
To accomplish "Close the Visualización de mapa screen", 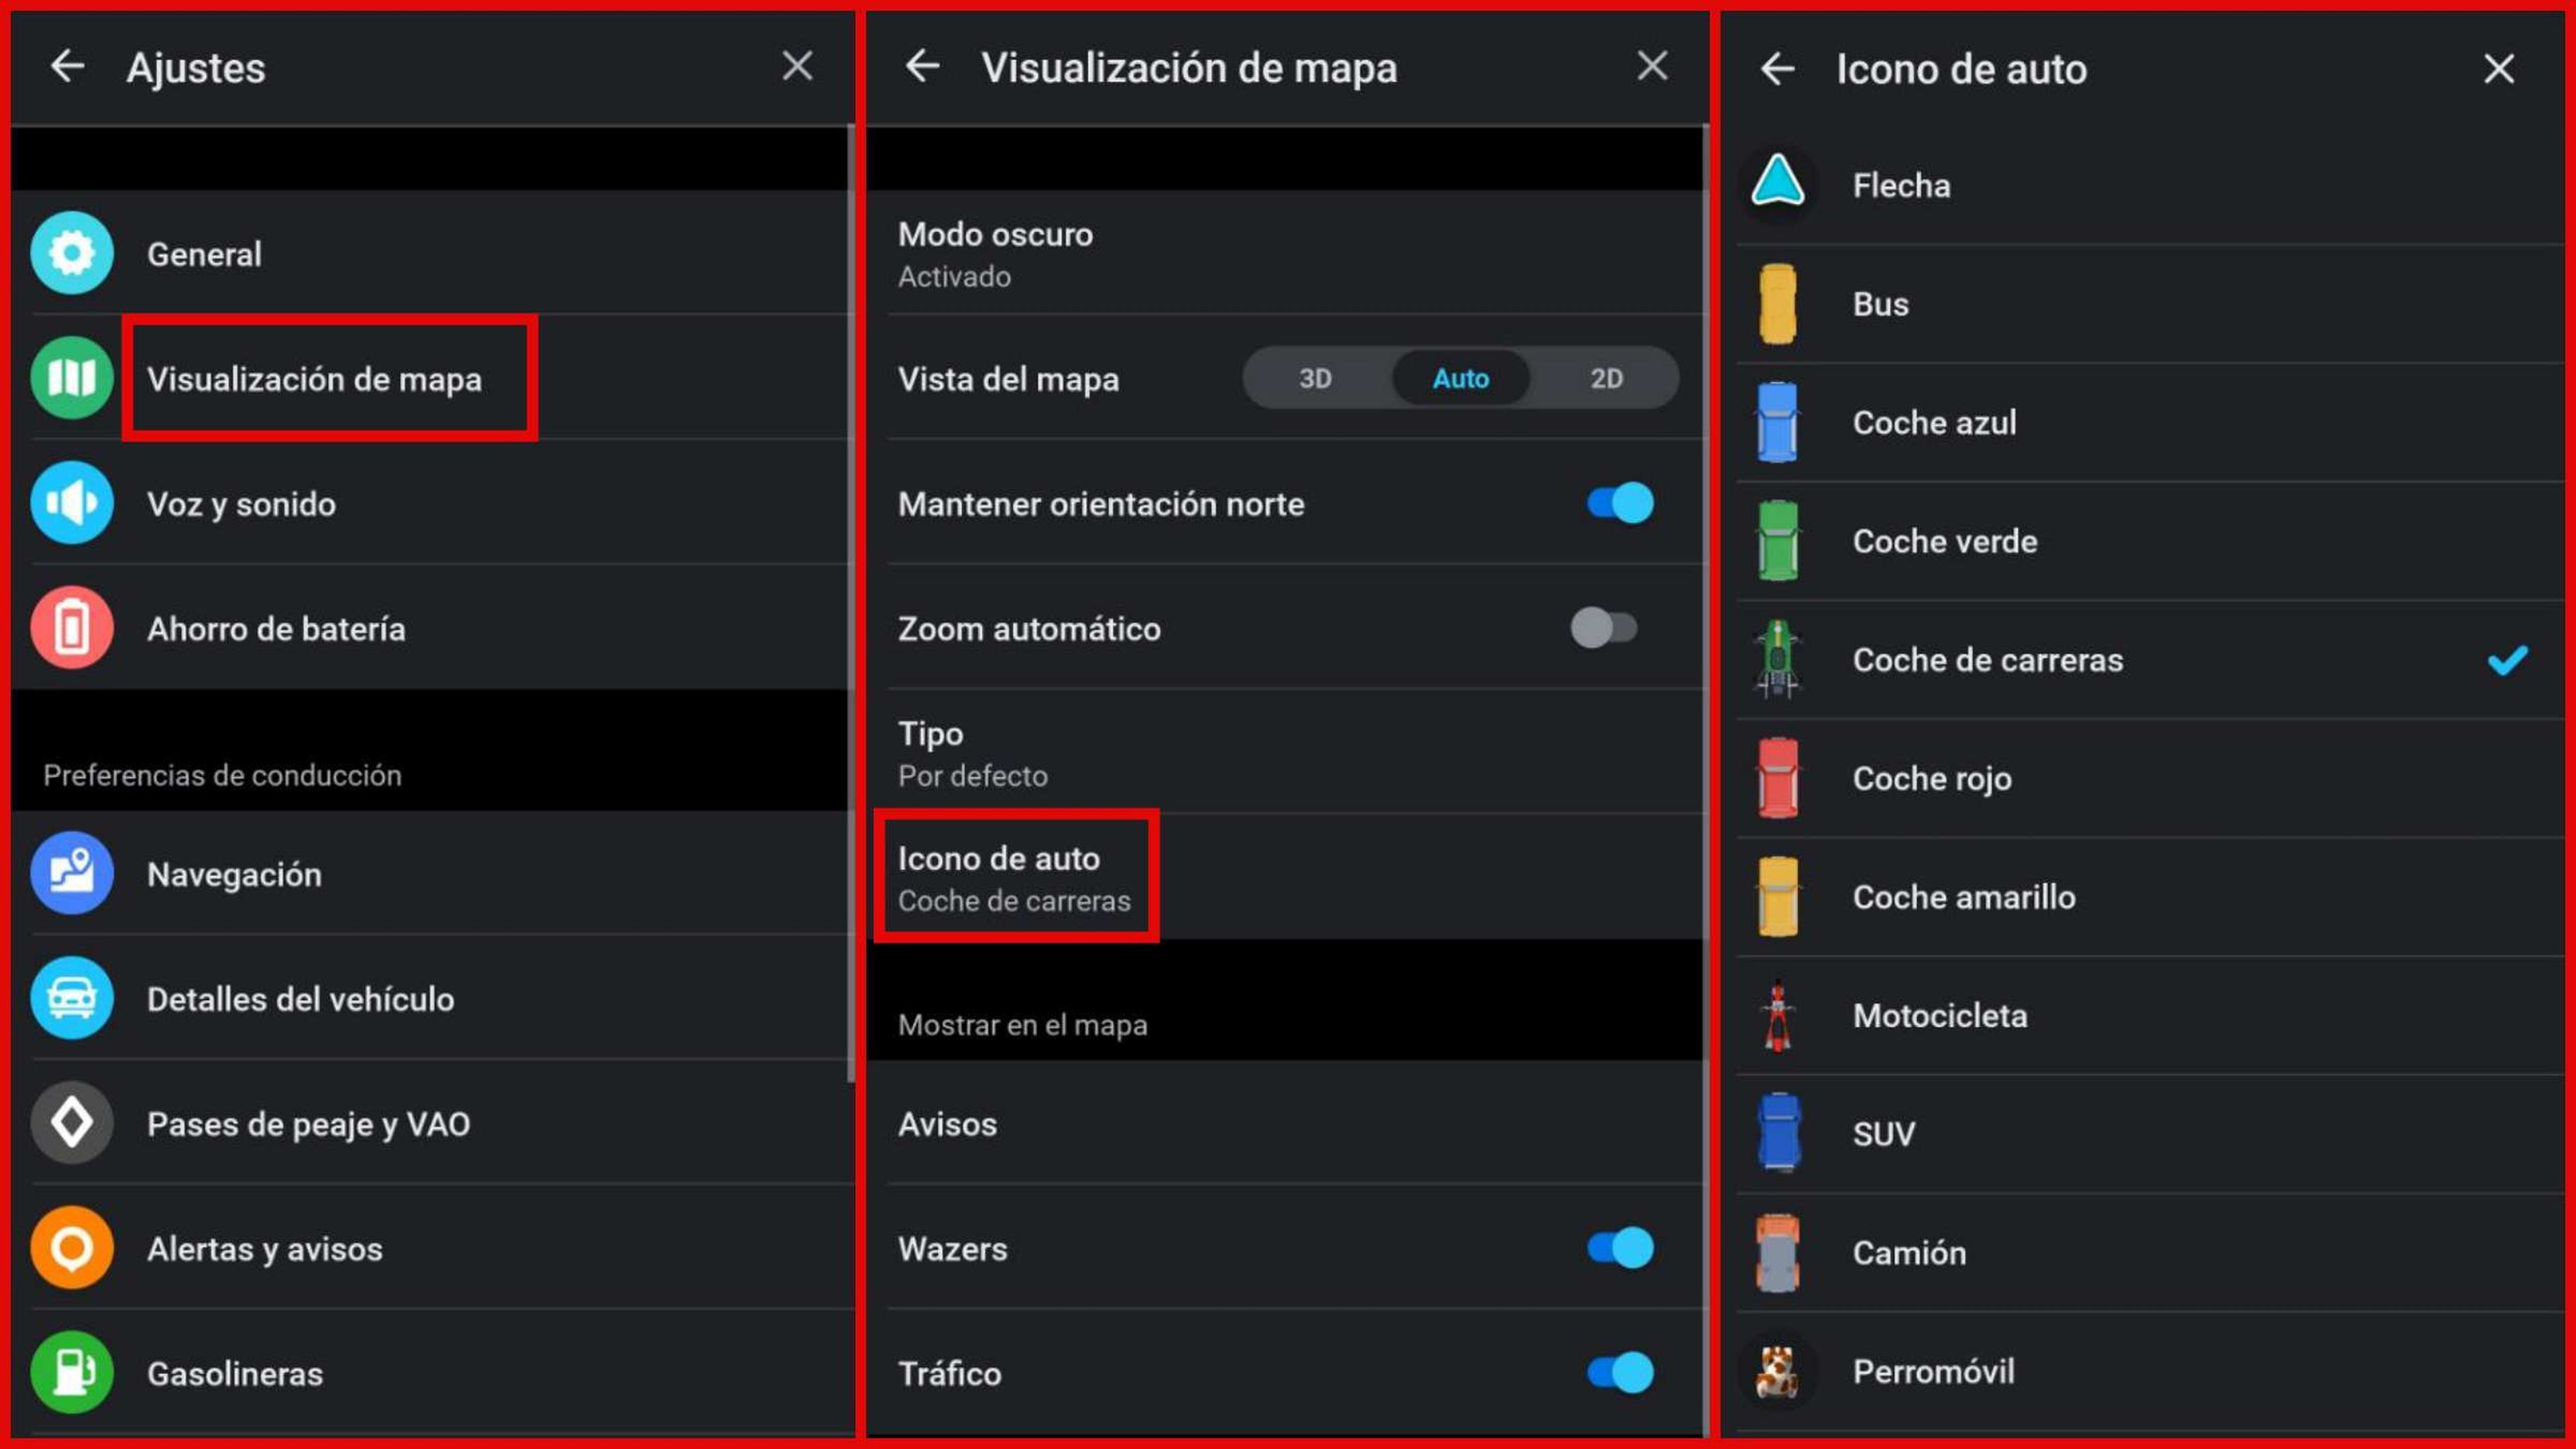I will tap(1652, 66).
